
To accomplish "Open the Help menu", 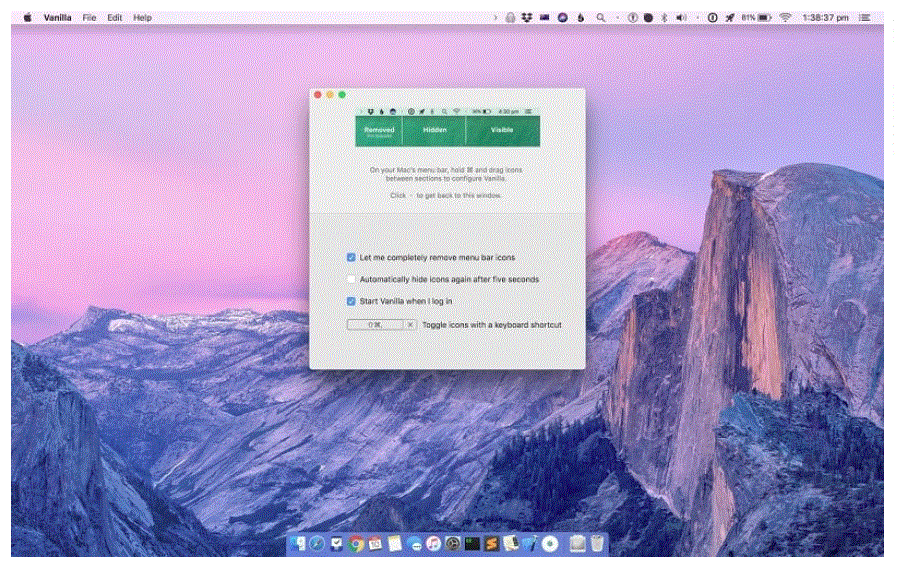I will coord(142,18).
